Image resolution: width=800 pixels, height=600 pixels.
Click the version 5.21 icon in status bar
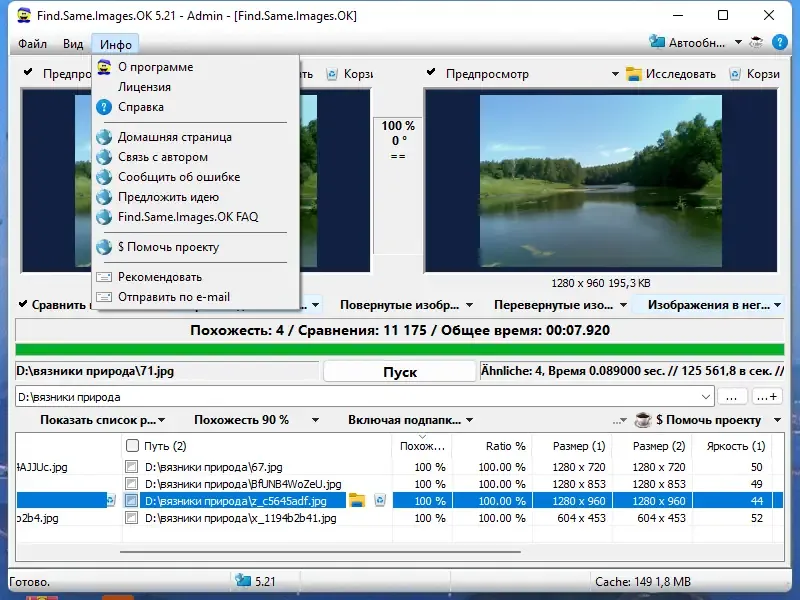coord(243,581)
